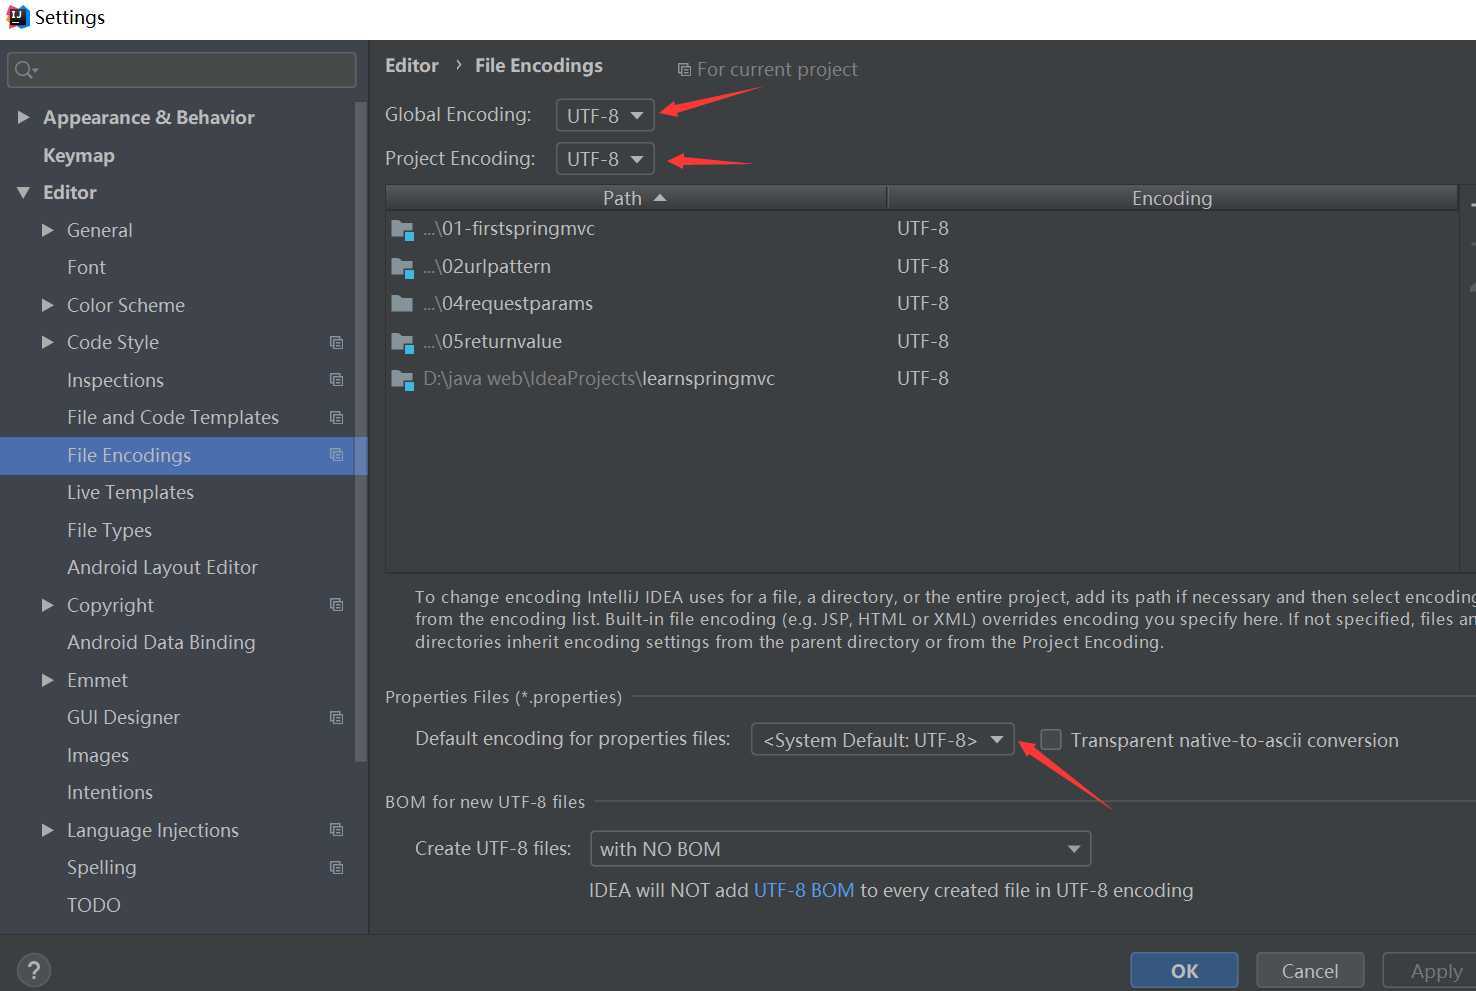The image size is (1476, 991).
Task: Expand the Code Style subsection
Action: pos(47,342)
